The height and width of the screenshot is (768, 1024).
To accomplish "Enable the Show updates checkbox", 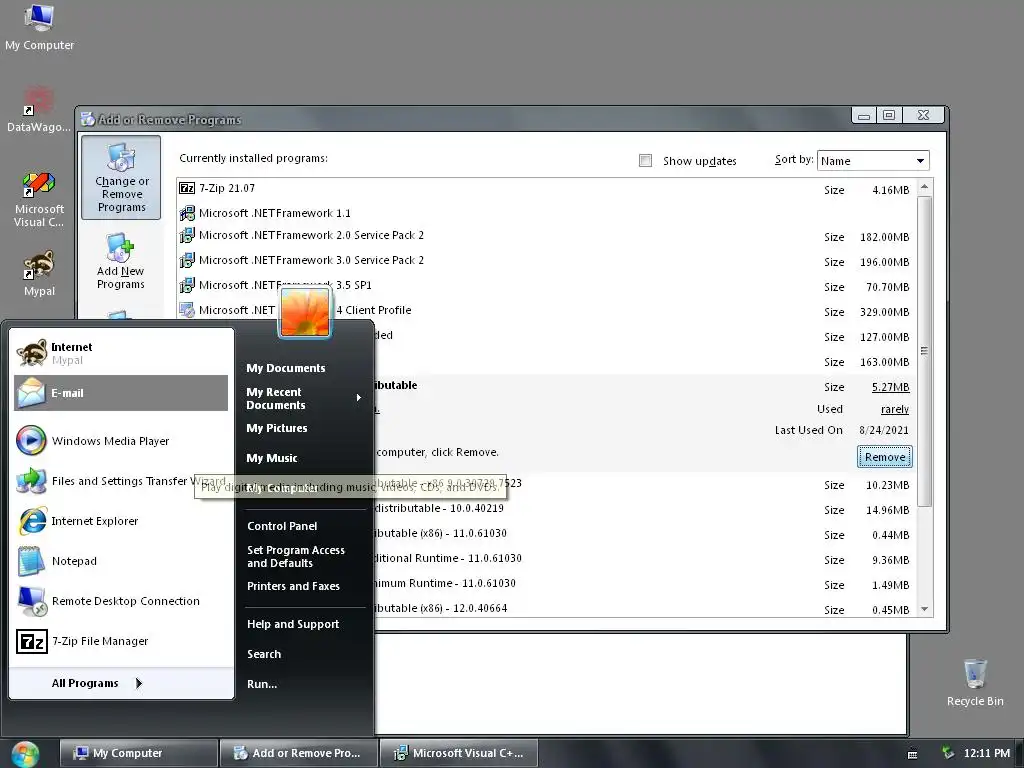I will point(645,161).
